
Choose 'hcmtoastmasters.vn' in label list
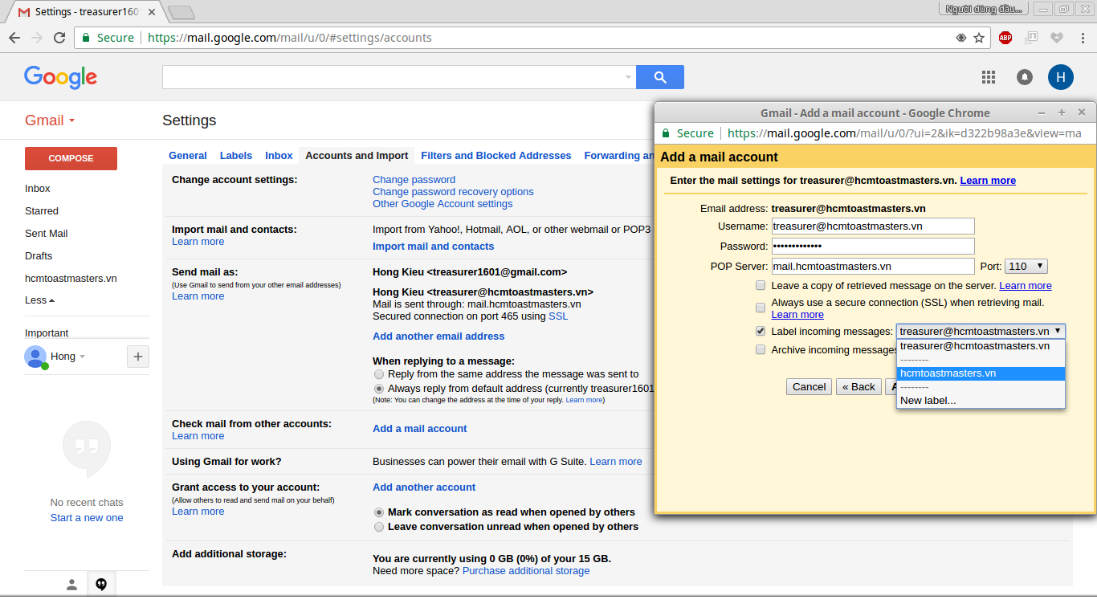[981, 373]
